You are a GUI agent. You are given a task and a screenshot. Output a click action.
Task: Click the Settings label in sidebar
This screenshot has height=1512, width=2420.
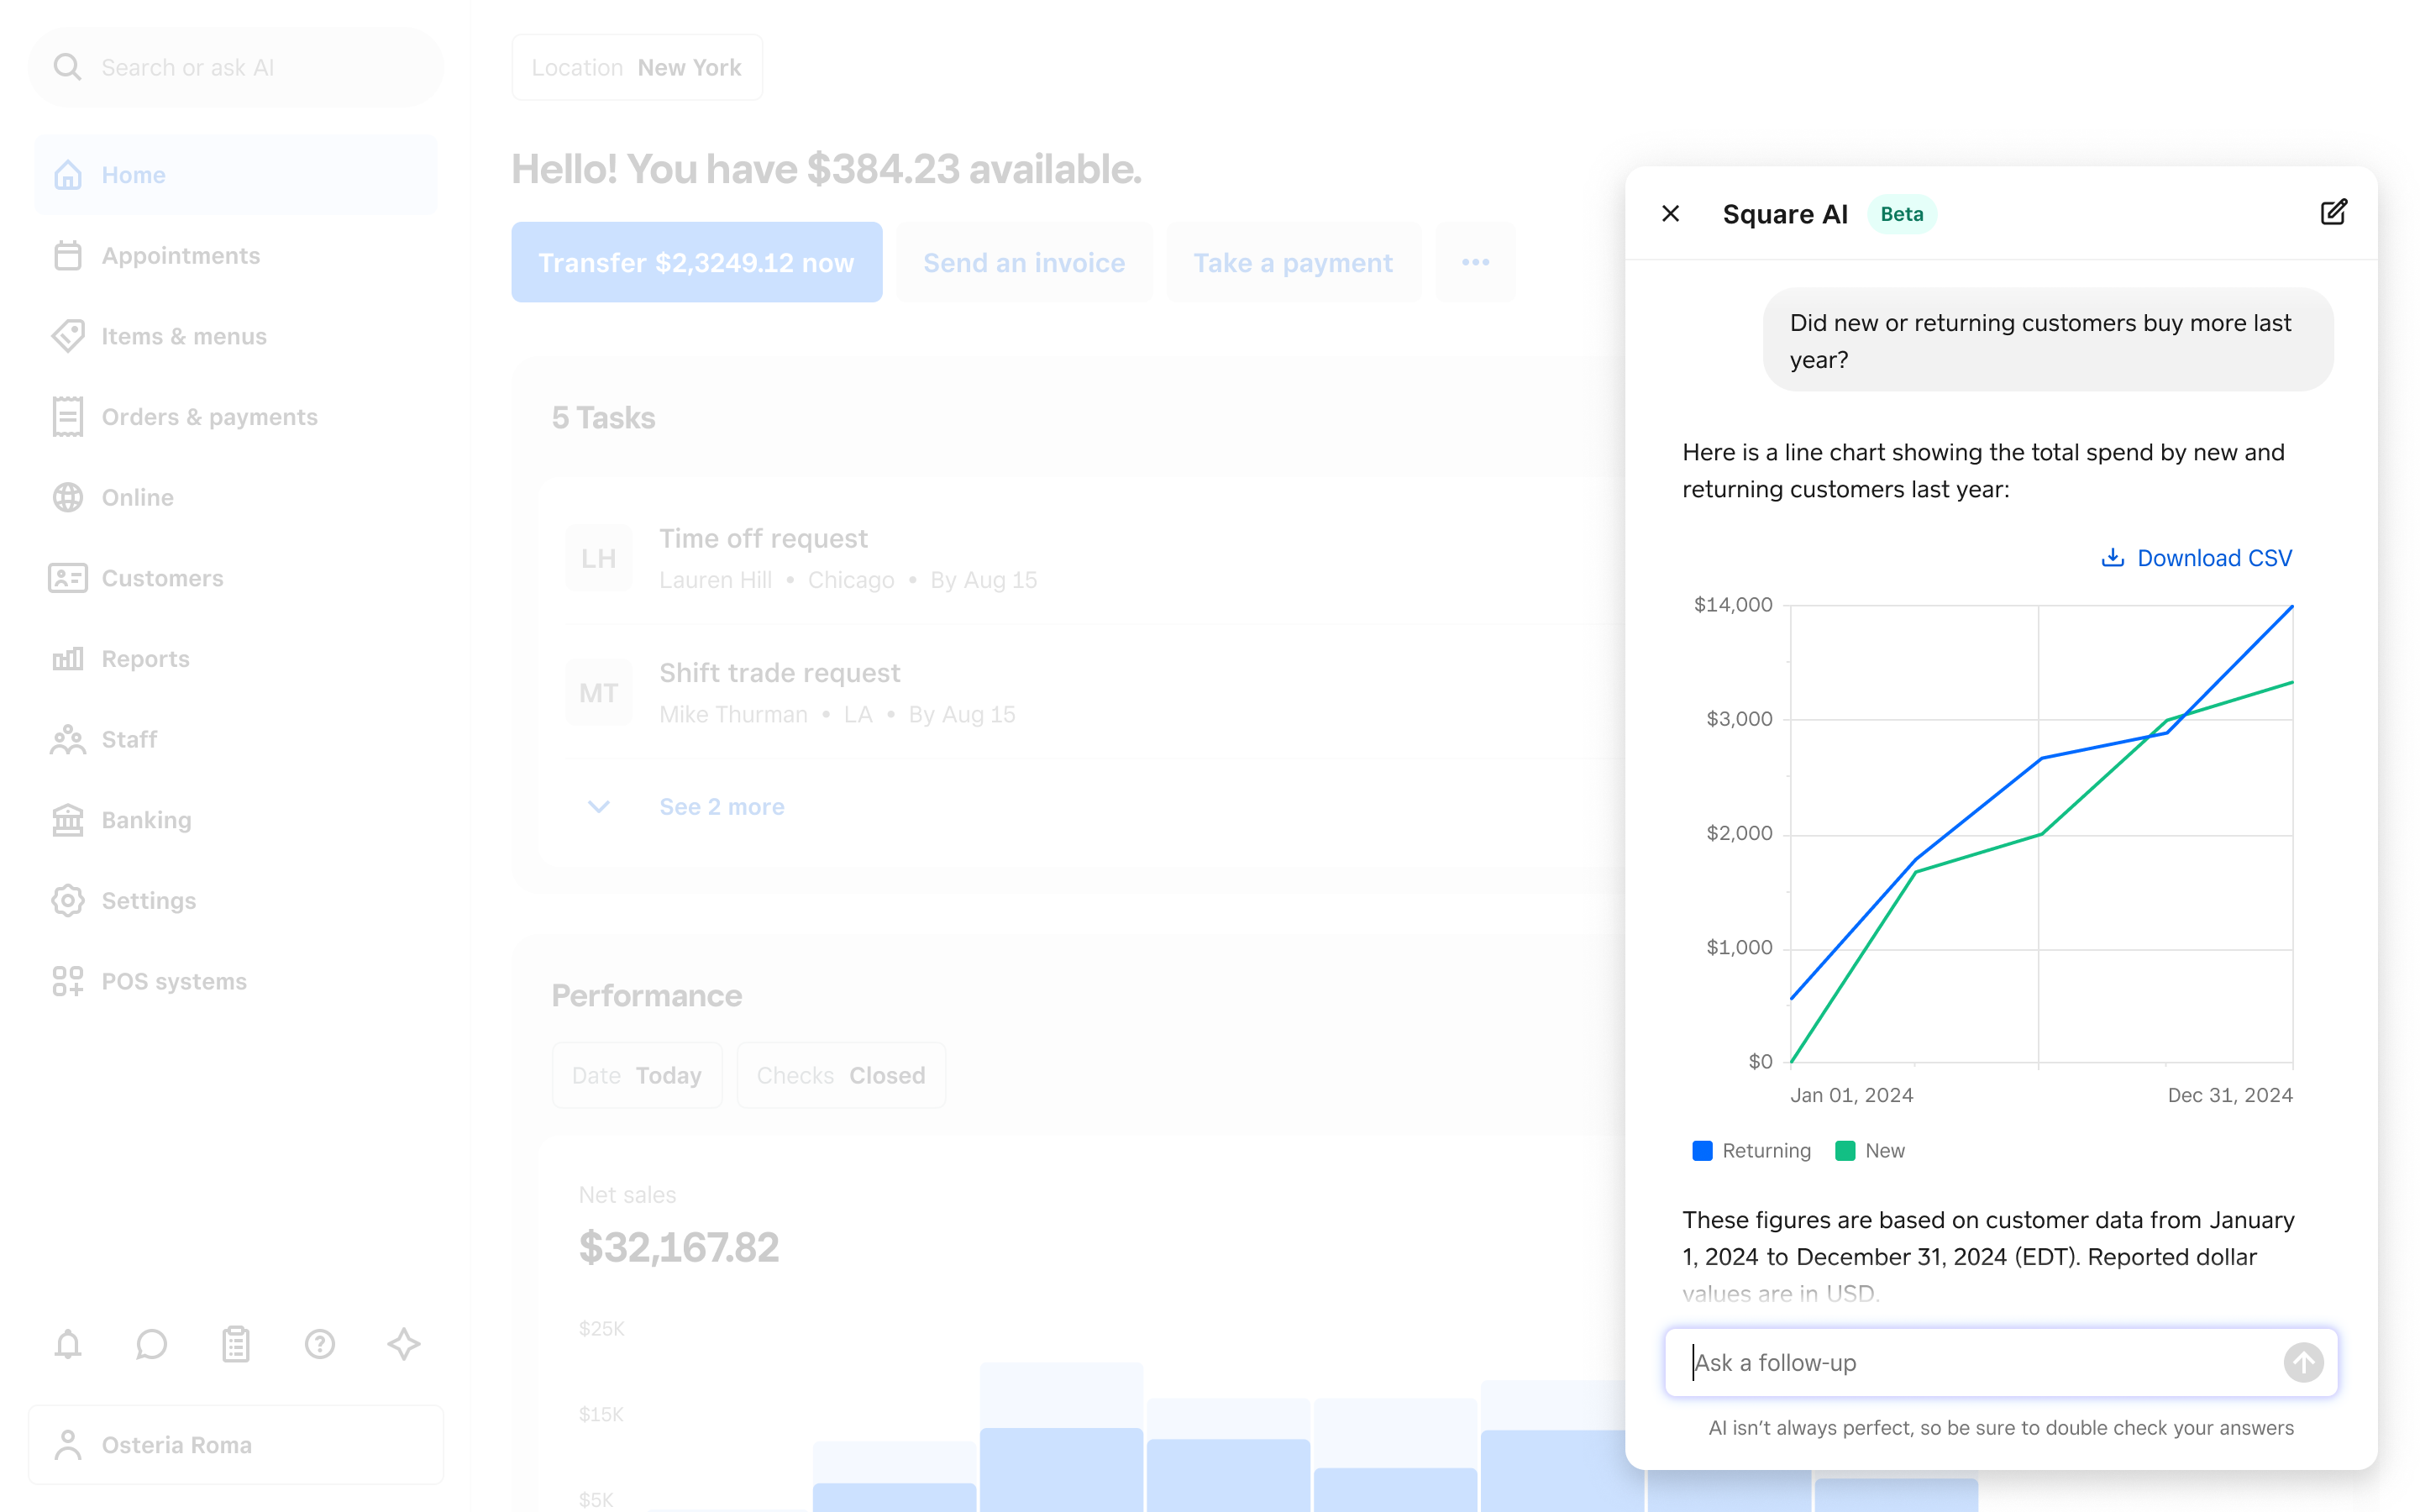click(149, 900)
